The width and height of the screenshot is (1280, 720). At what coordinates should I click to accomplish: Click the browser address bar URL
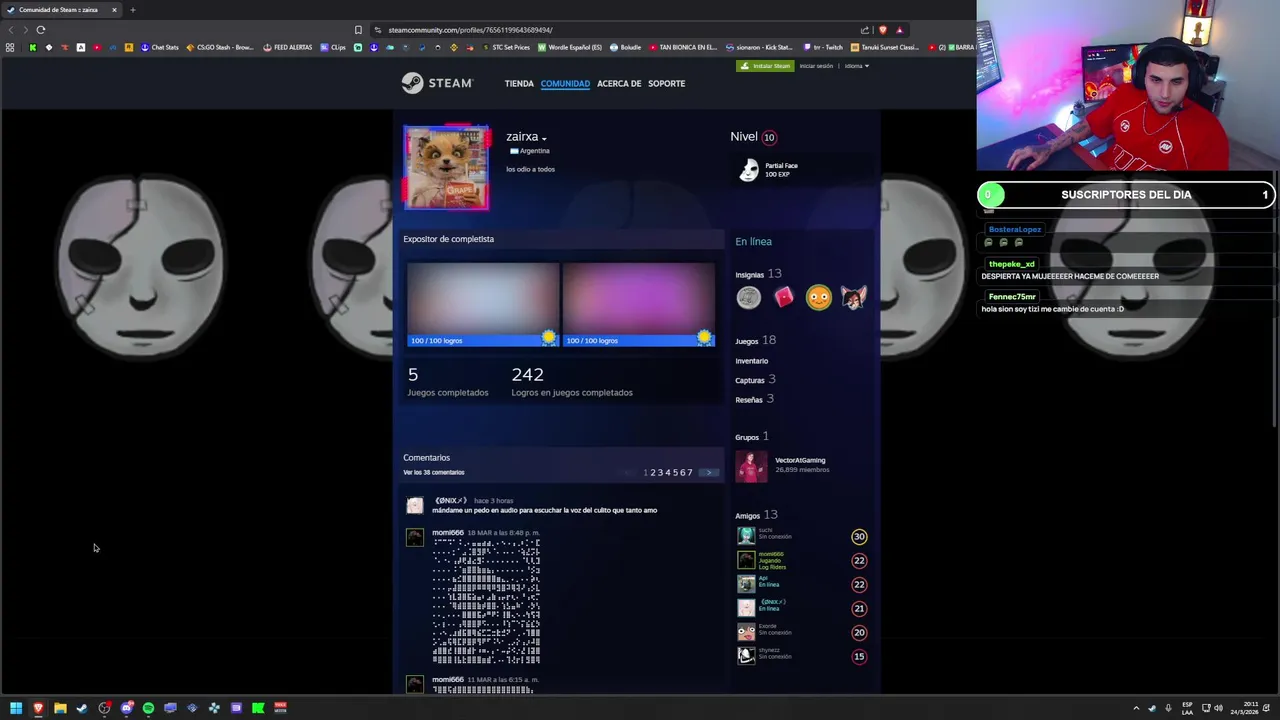470,30
